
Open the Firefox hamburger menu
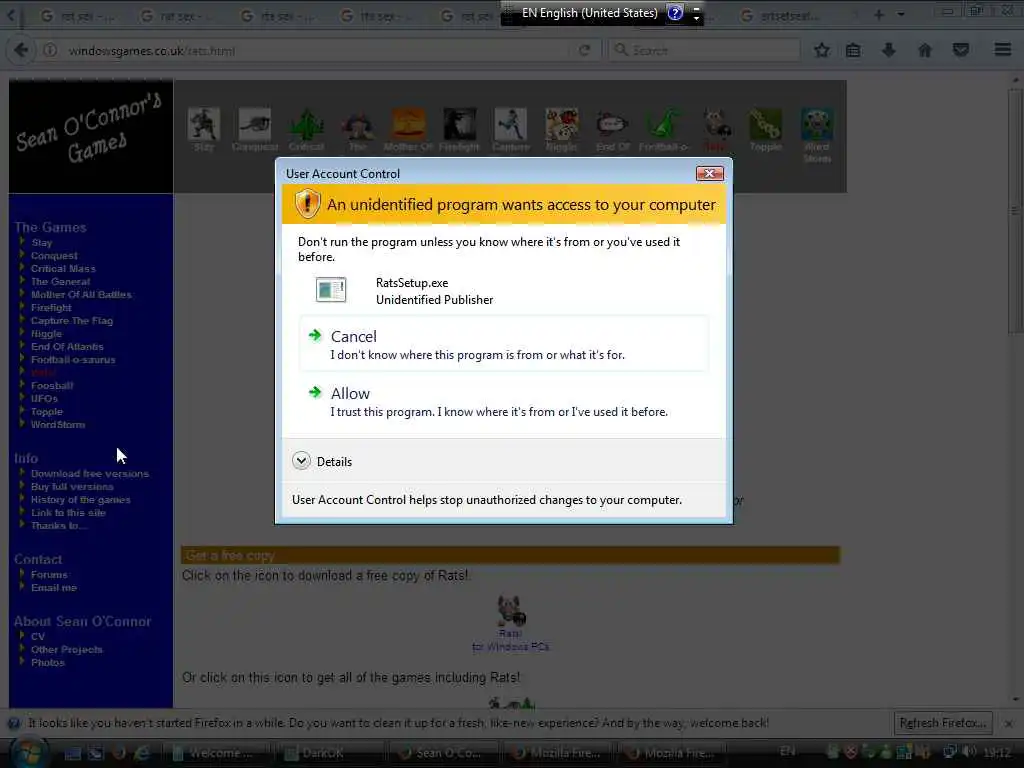tap(1003, 50)
